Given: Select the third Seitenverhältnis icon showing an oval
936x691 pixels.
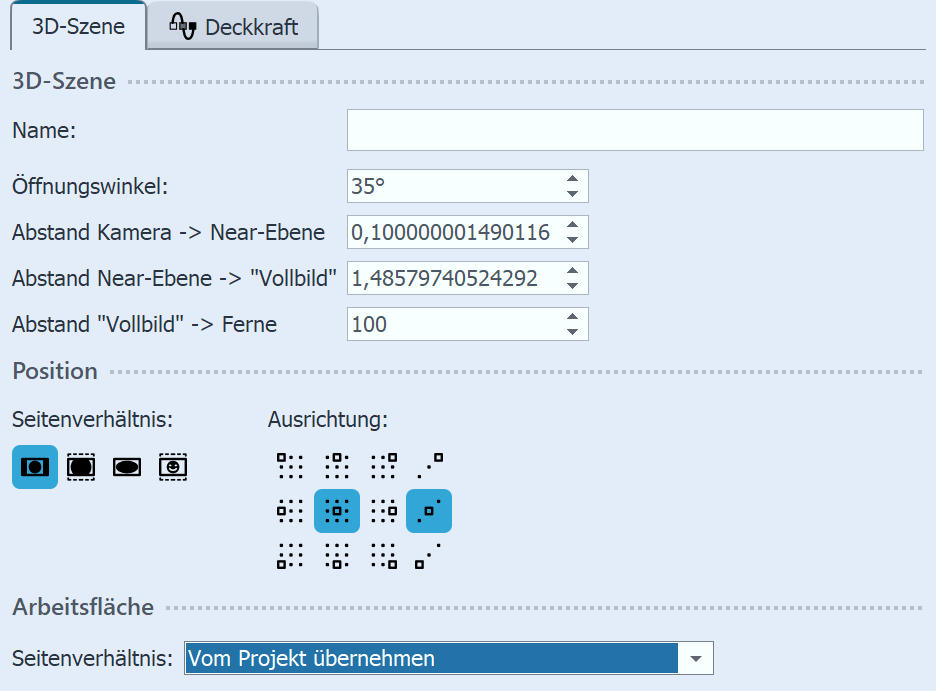Looking at the screenshot, I should (x=127, y=466).
